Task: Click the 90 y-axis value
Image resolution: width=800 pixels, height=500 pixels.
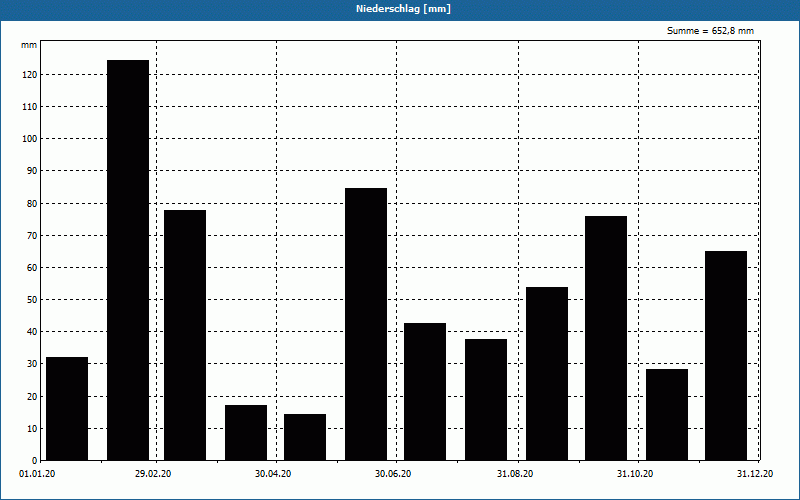Action: (x=32, y=171)
